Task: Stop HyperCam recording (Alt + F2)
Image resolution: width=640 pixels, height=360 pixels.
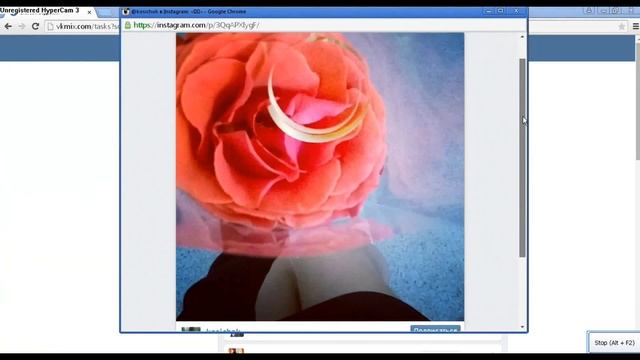Action: coord(614,343)
